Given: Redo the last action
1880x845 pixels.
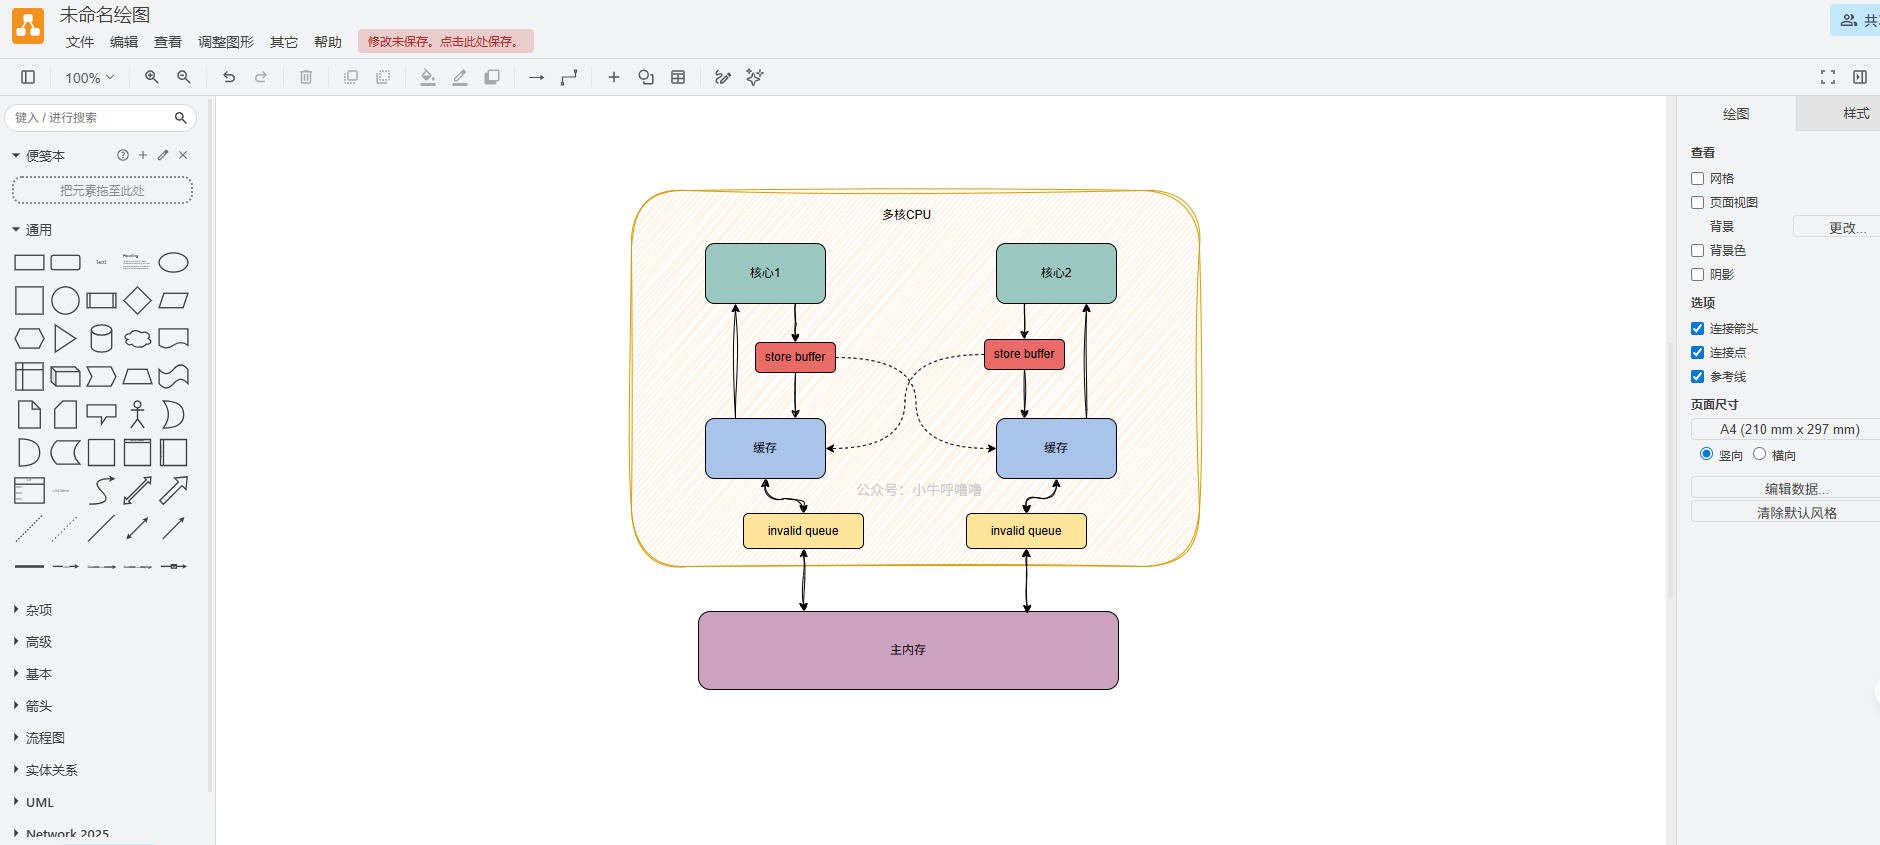Looking at the screenshot, I should point(261,77).
